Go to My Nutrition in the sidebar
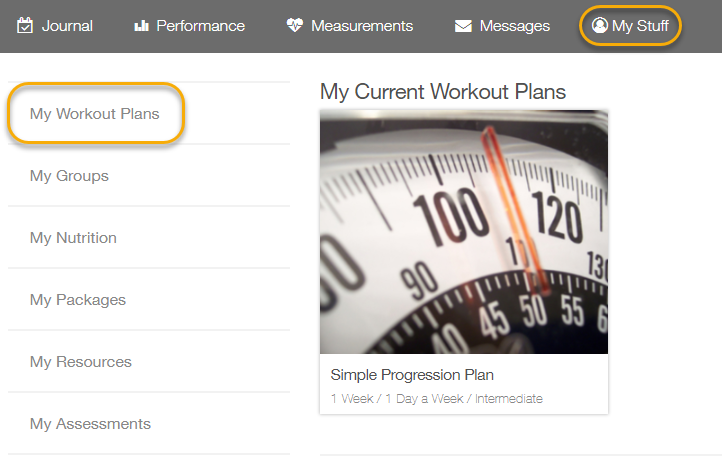 pyautogui.click(x=73, y=238)
